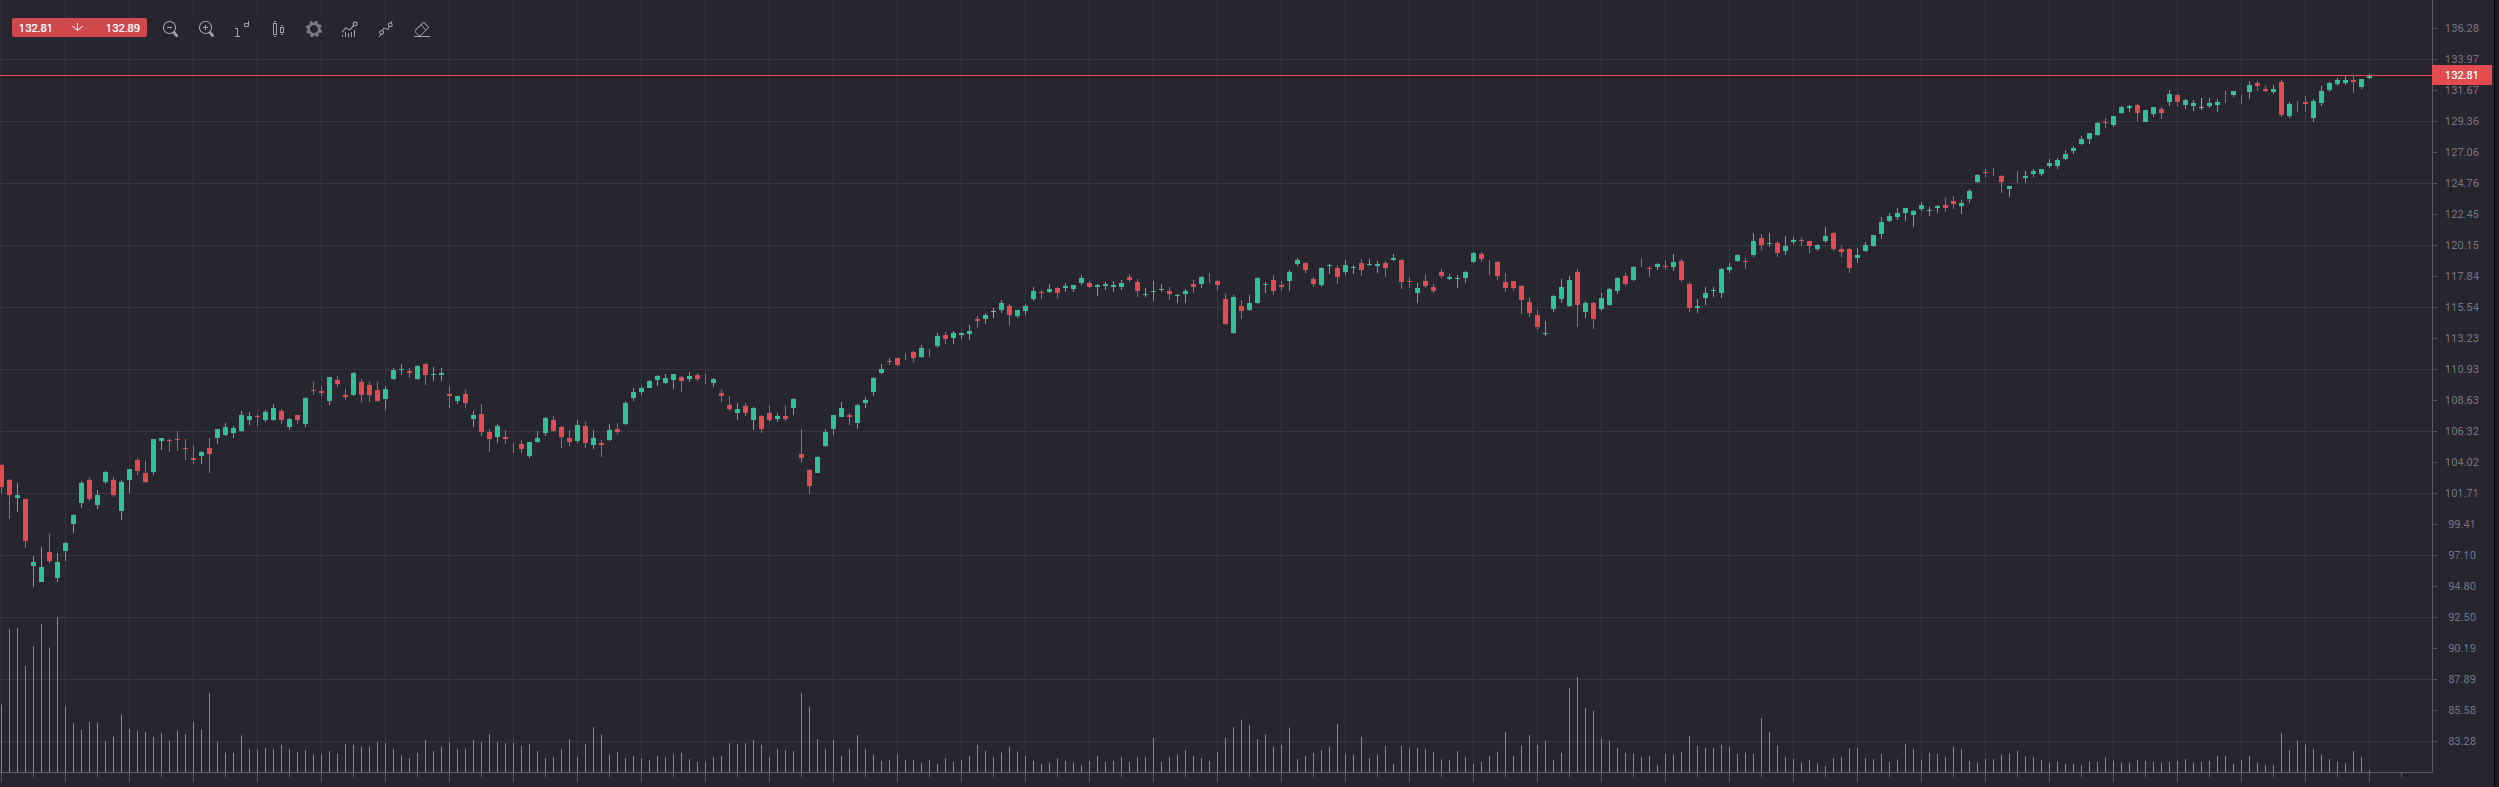Open the 1d timeframe selector

click(x=242, y=29)
